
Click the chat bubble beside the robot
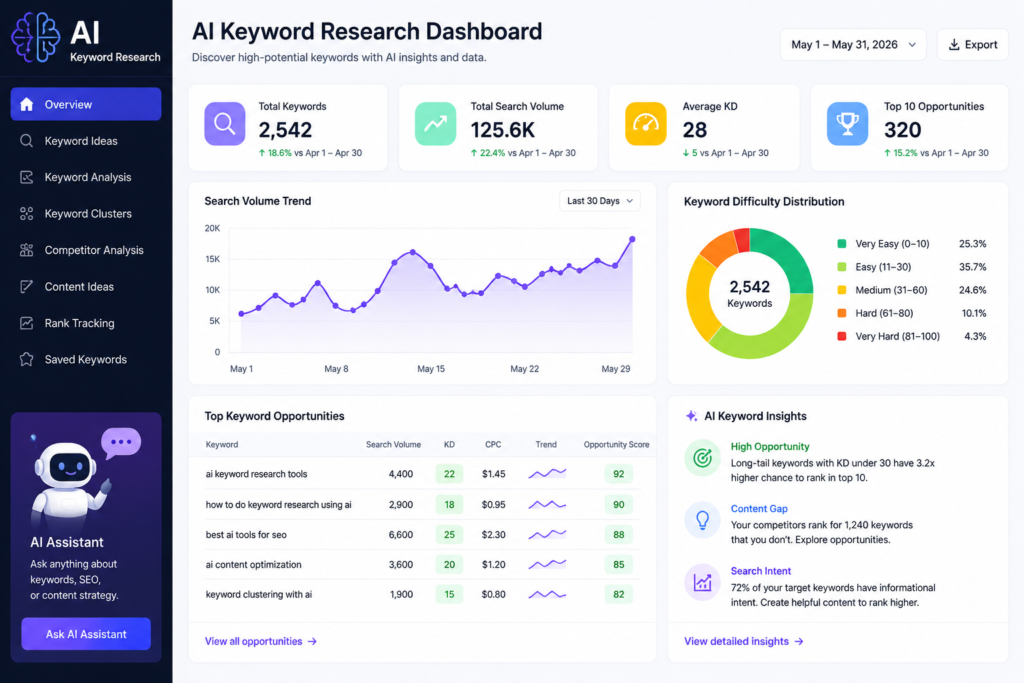click(x=121, y=443)
